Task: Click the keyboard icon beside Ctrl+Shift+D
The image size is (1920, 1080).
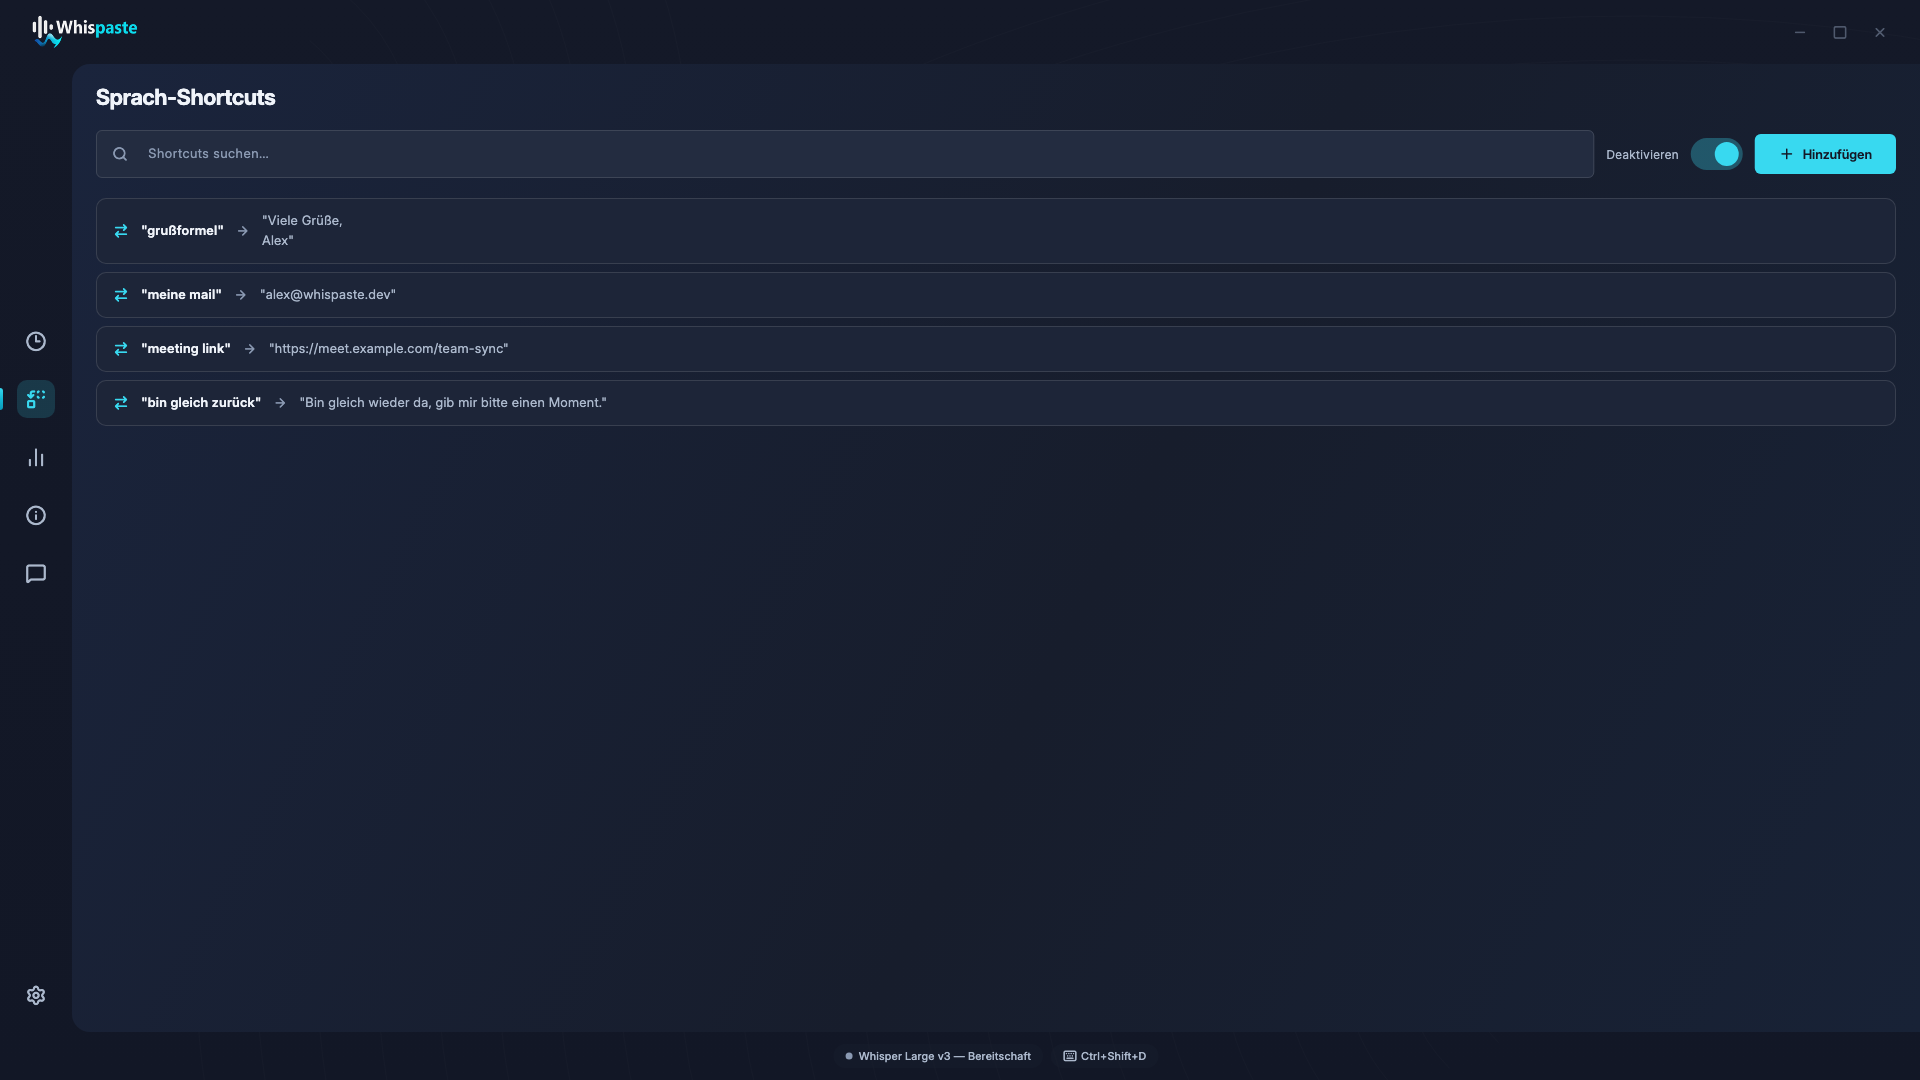Action: (1069, 1056)
